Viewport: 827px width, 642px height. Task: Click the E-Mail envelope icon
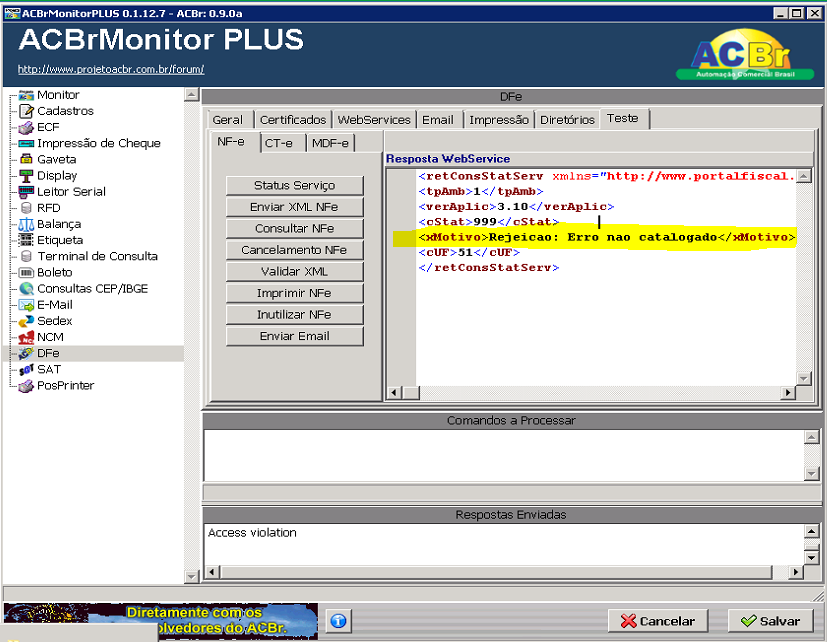26,305
